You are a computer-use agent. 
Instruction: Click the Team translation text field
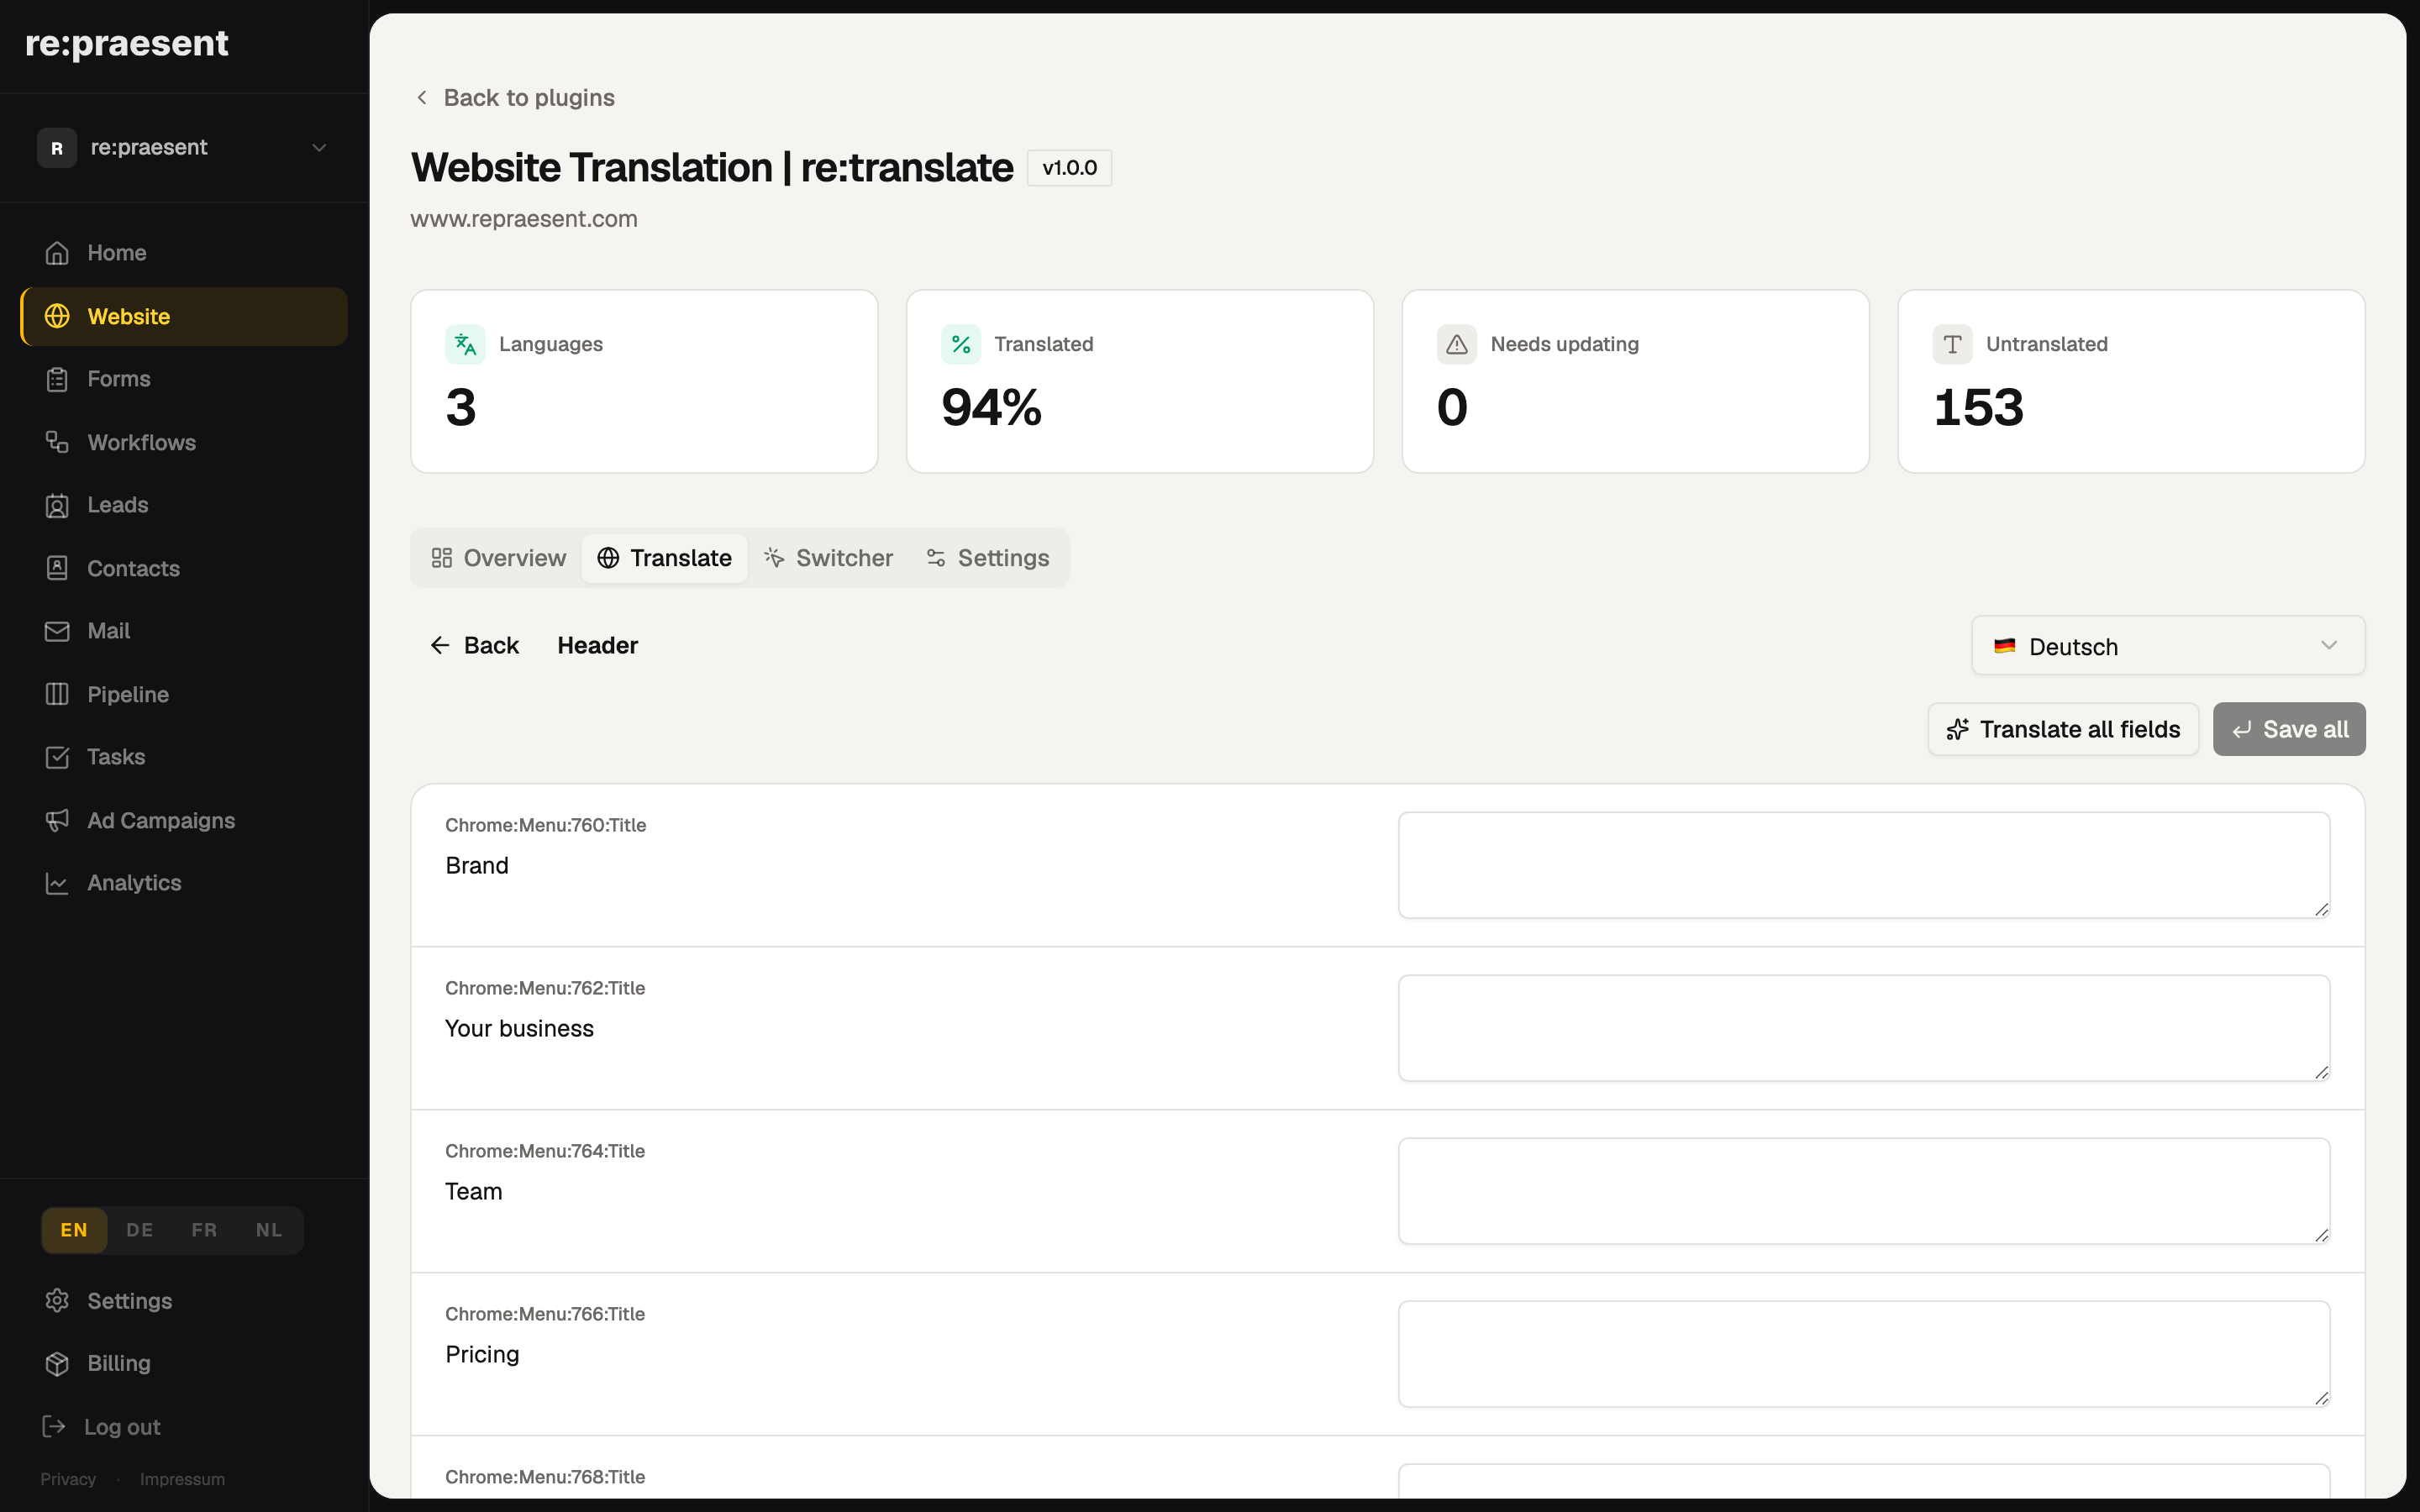pos(1864,1191)
